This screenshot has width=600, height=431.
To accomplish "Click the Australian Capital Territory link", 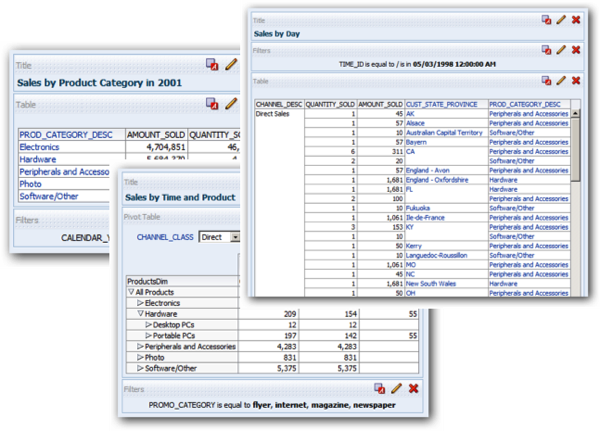I will pyautogui.click(x=444, y=132).
